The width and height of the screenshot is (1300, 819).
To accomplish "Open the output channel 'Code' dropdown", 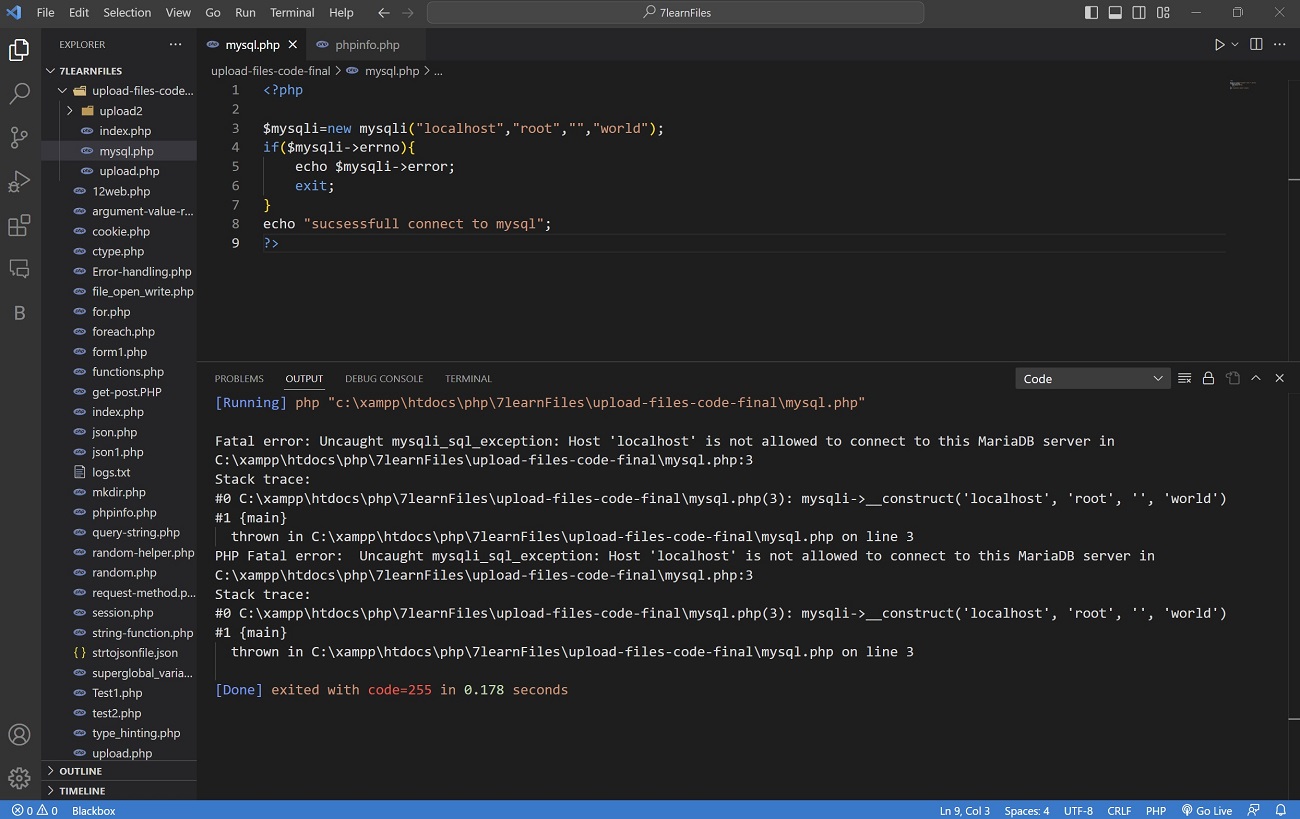I will (1092, 379).
